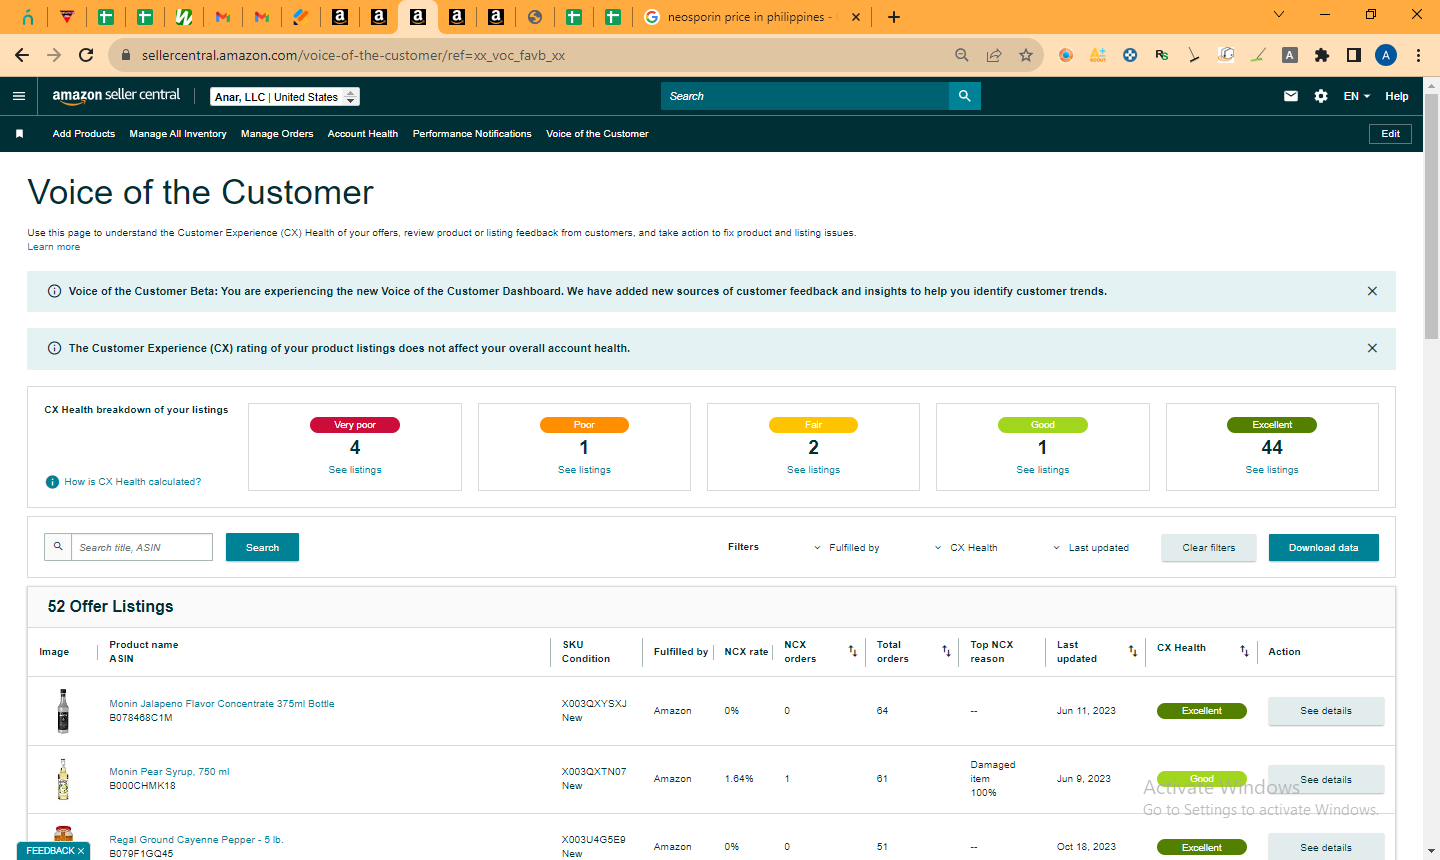The height and width of the screenshot is (860, 1440).
Task: Expand the CX Health filter
Action: click(x=966, y=548)
